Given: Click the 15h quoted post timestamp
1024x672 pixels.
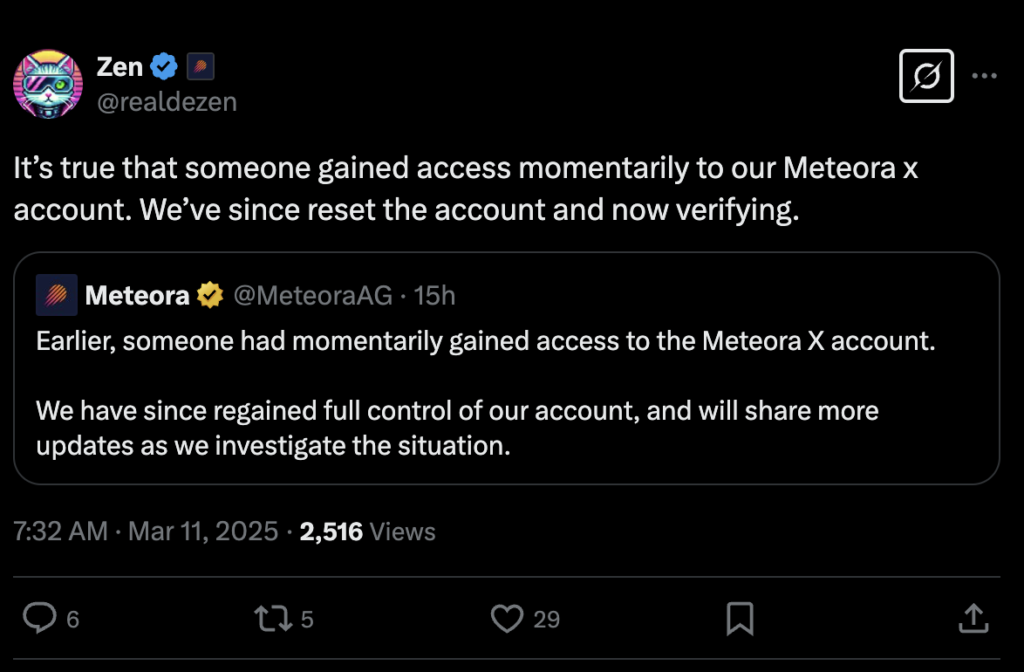Looking at the screenshot, I should coord(434,296).
